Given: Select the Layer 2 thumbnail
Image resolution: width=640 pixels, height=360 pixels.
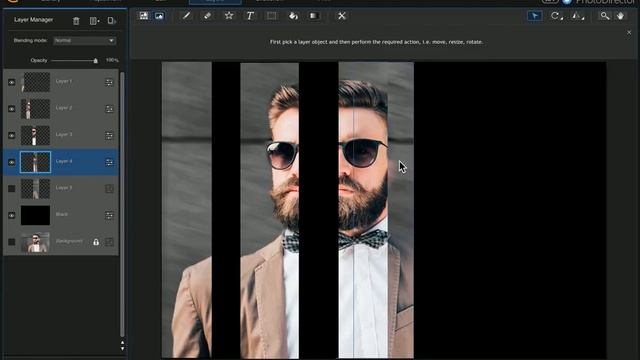Looking at the screenshot, I should [36, 109].
